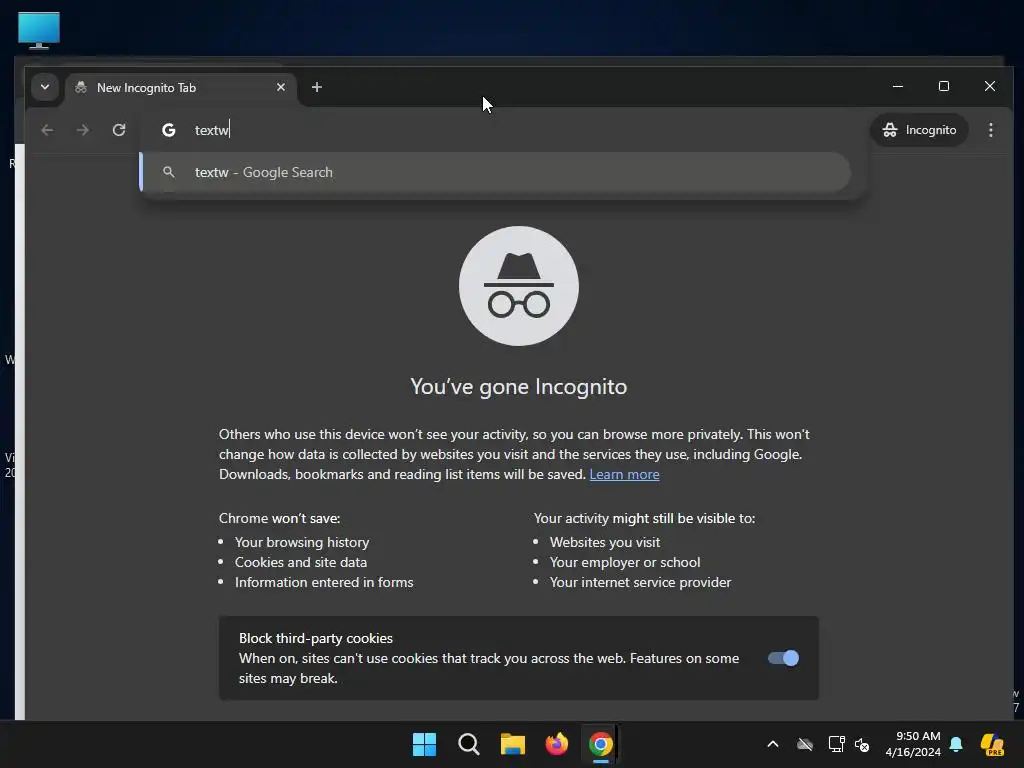Open the notification bell

[x=956, y=744]
